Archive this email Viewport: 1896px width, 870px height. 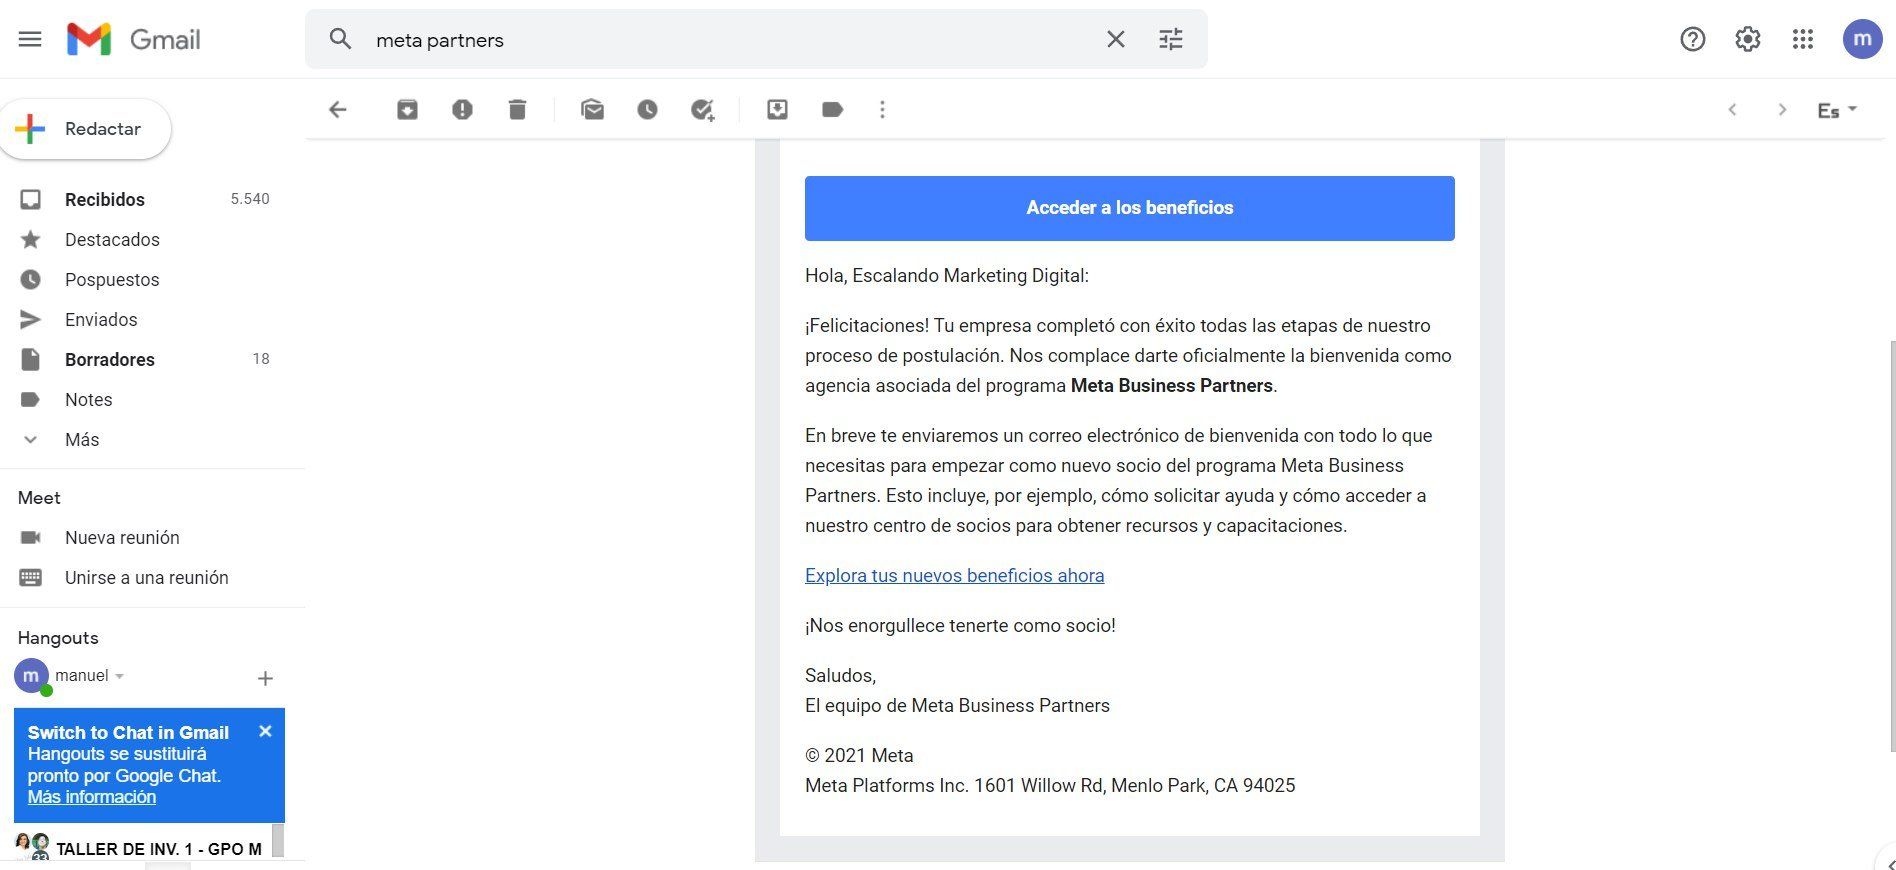click(x=407, y=110)
